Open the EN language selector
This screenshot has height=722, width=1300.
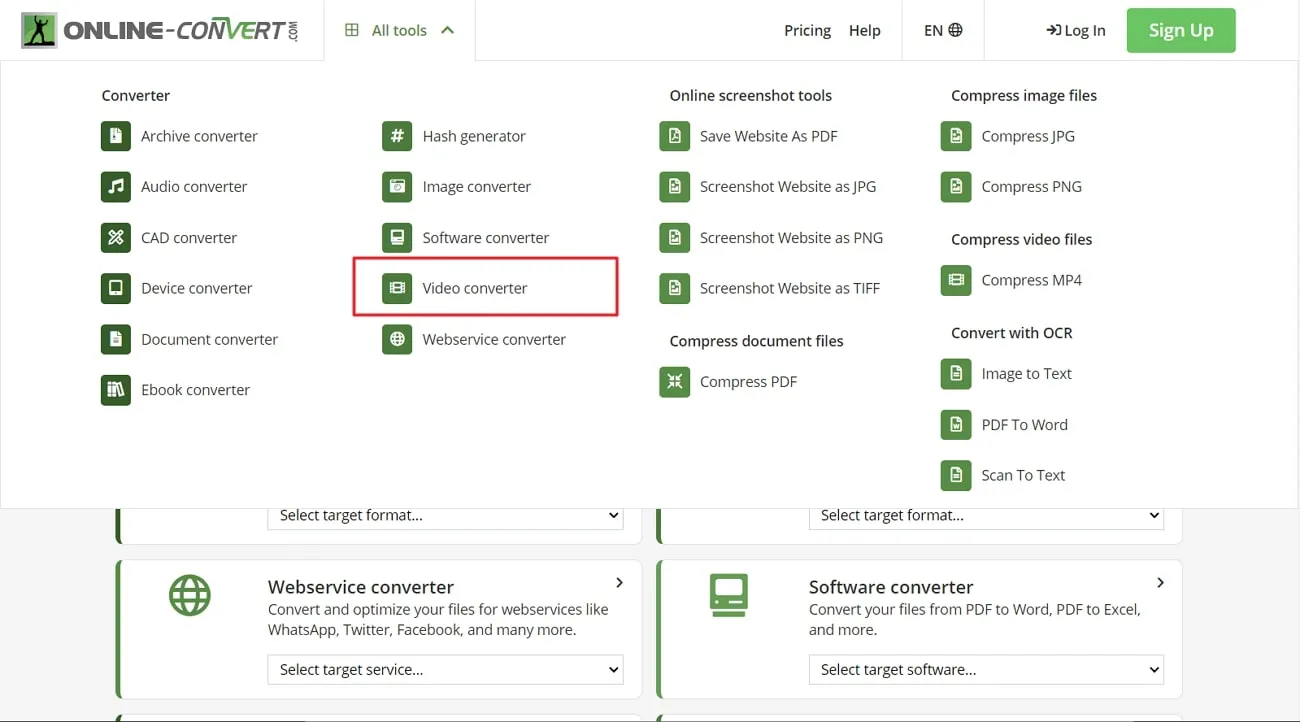point(941,30)
